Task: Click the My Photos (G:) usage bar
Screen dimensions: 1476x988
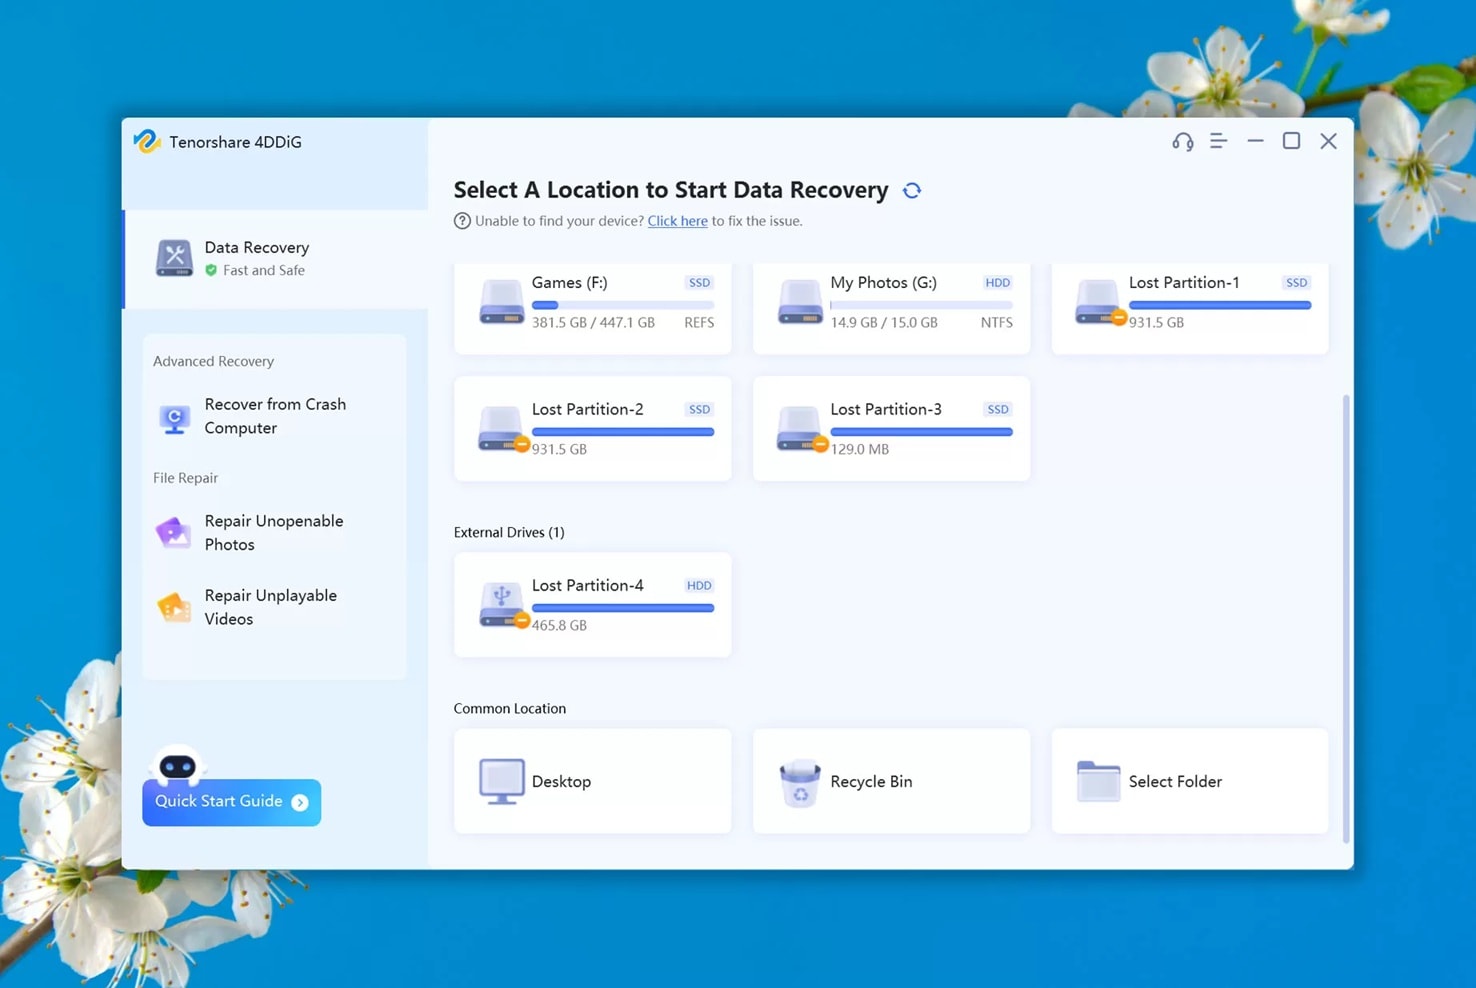Action: coord(921,305)
